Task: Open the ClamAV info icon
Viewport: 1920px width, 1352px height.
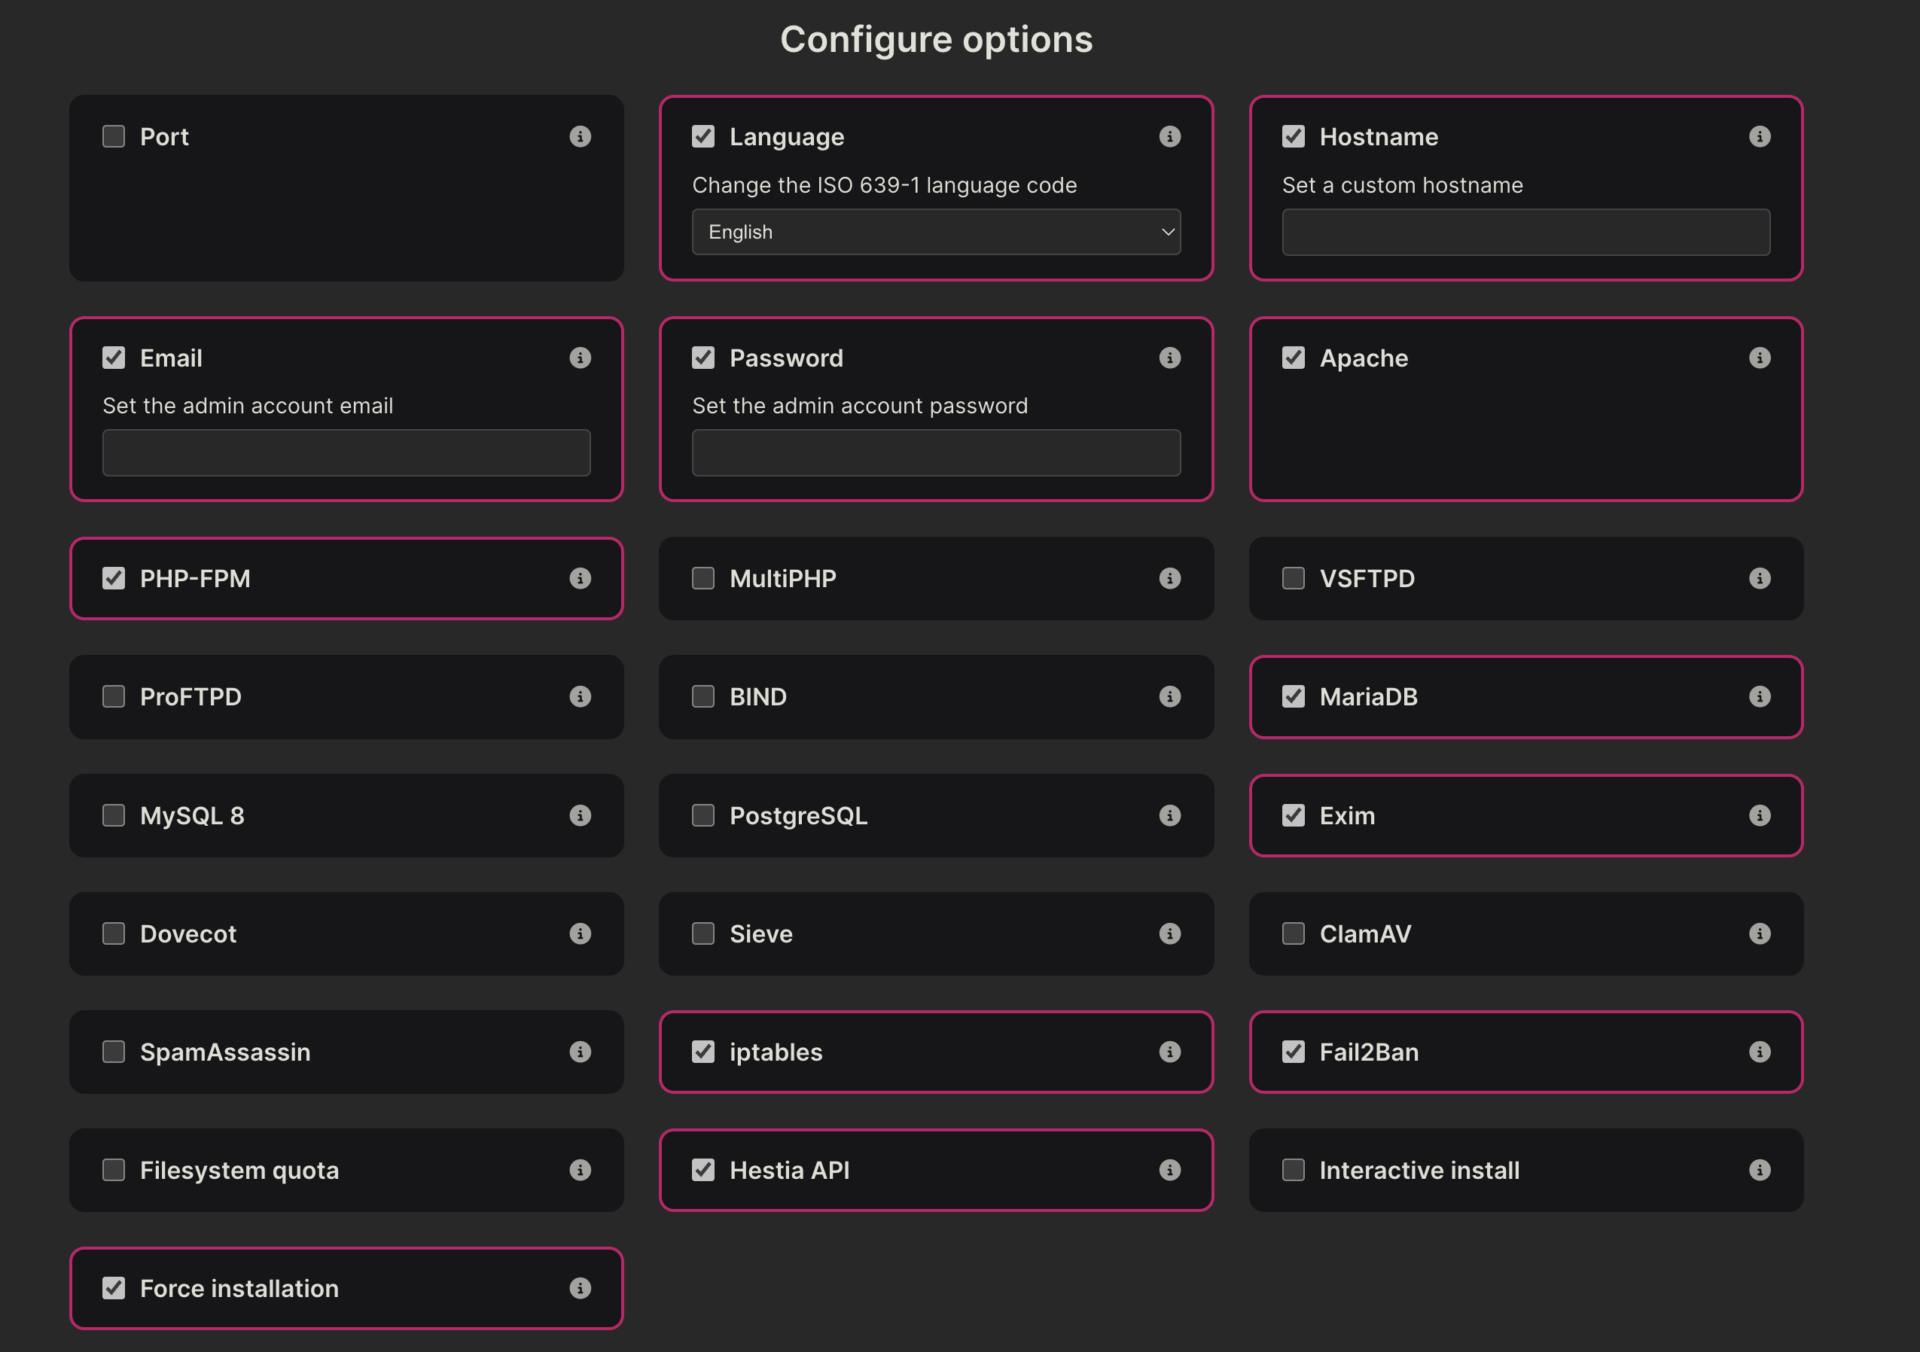Action: [1760, 933]
